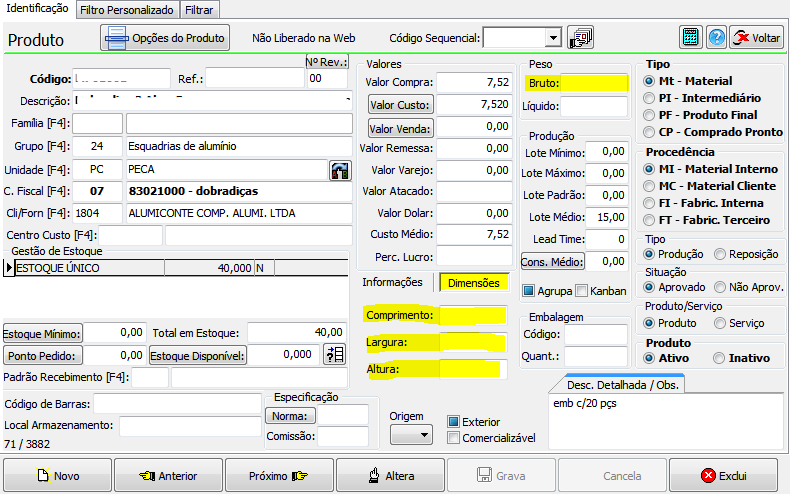Viewport: 790px width, 494px height.
Task: Click the Valor Venda button
Action: click(x=398, y=127)
